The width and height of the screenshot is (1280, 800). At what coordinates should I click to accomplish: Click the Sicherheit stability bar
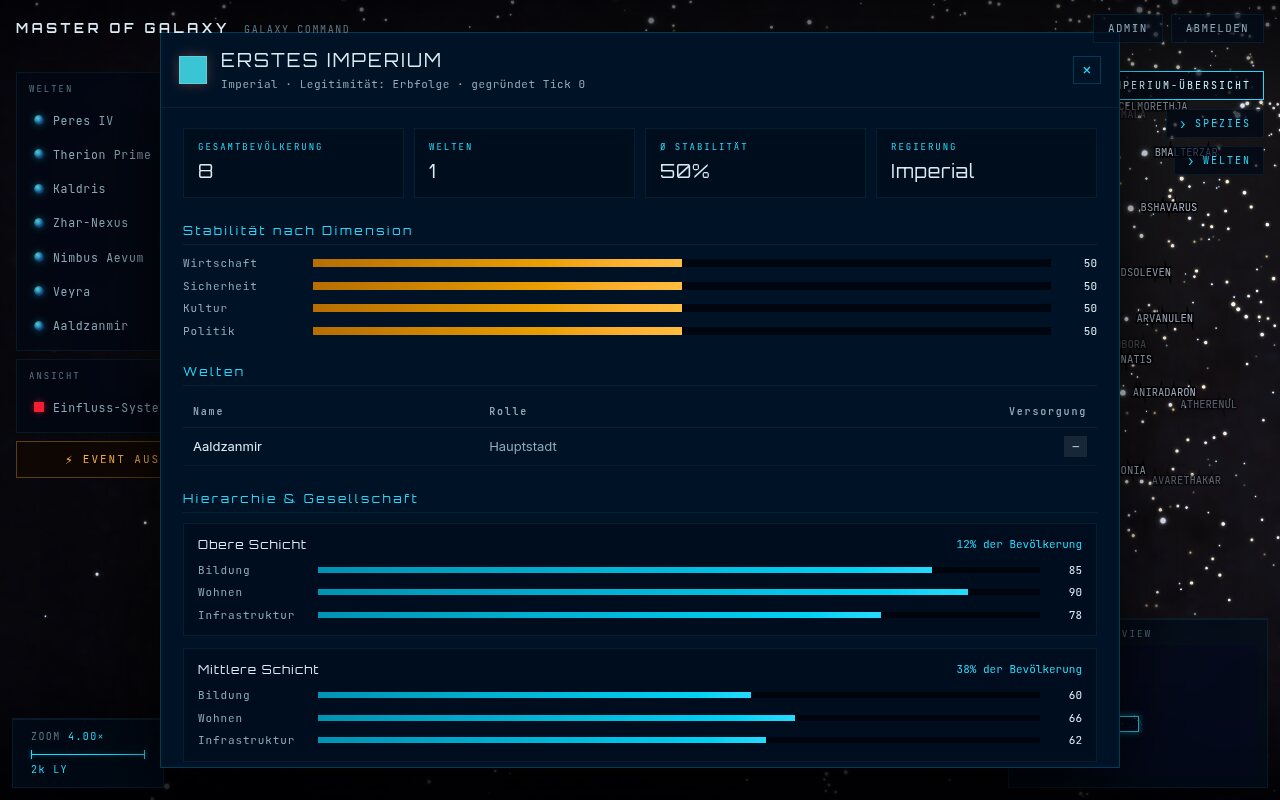[x=682, y=286]
